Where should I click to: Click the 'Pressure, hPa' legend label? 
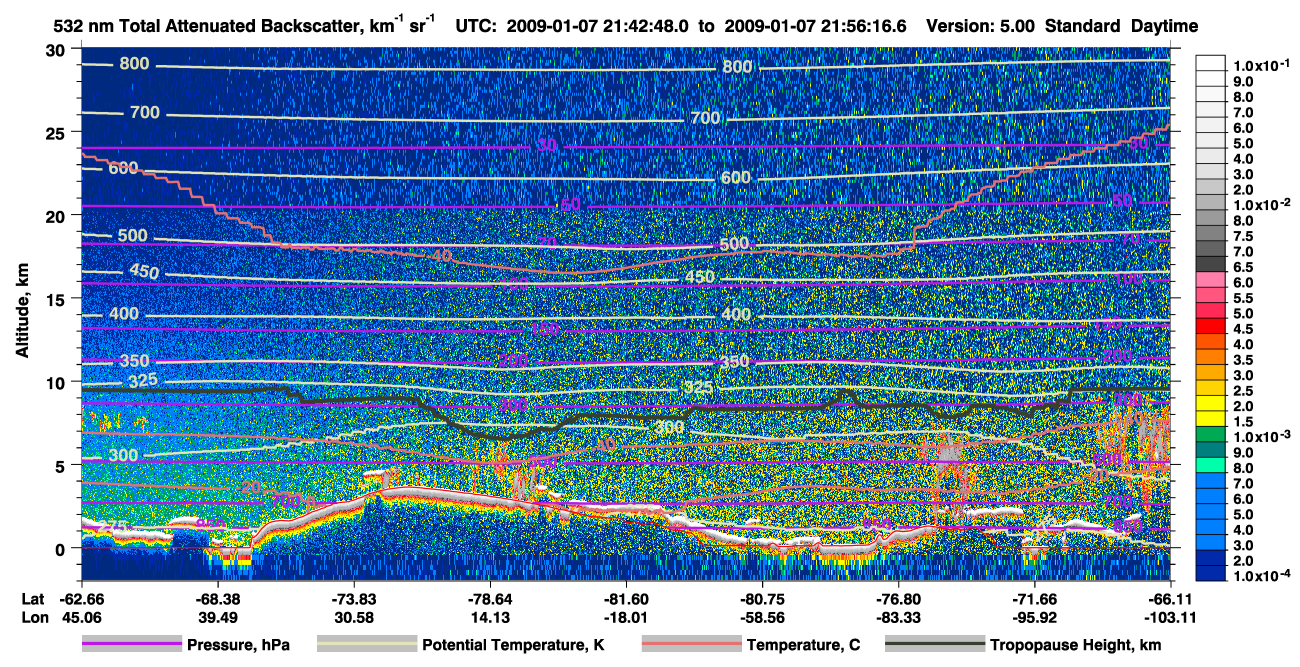click(x=238, y=645)
